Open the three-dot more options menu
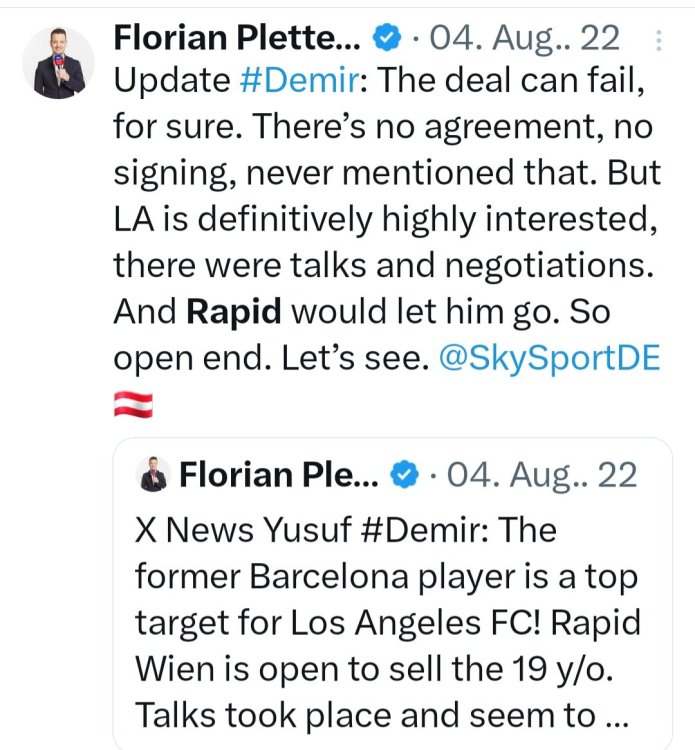 click(659, 40)
